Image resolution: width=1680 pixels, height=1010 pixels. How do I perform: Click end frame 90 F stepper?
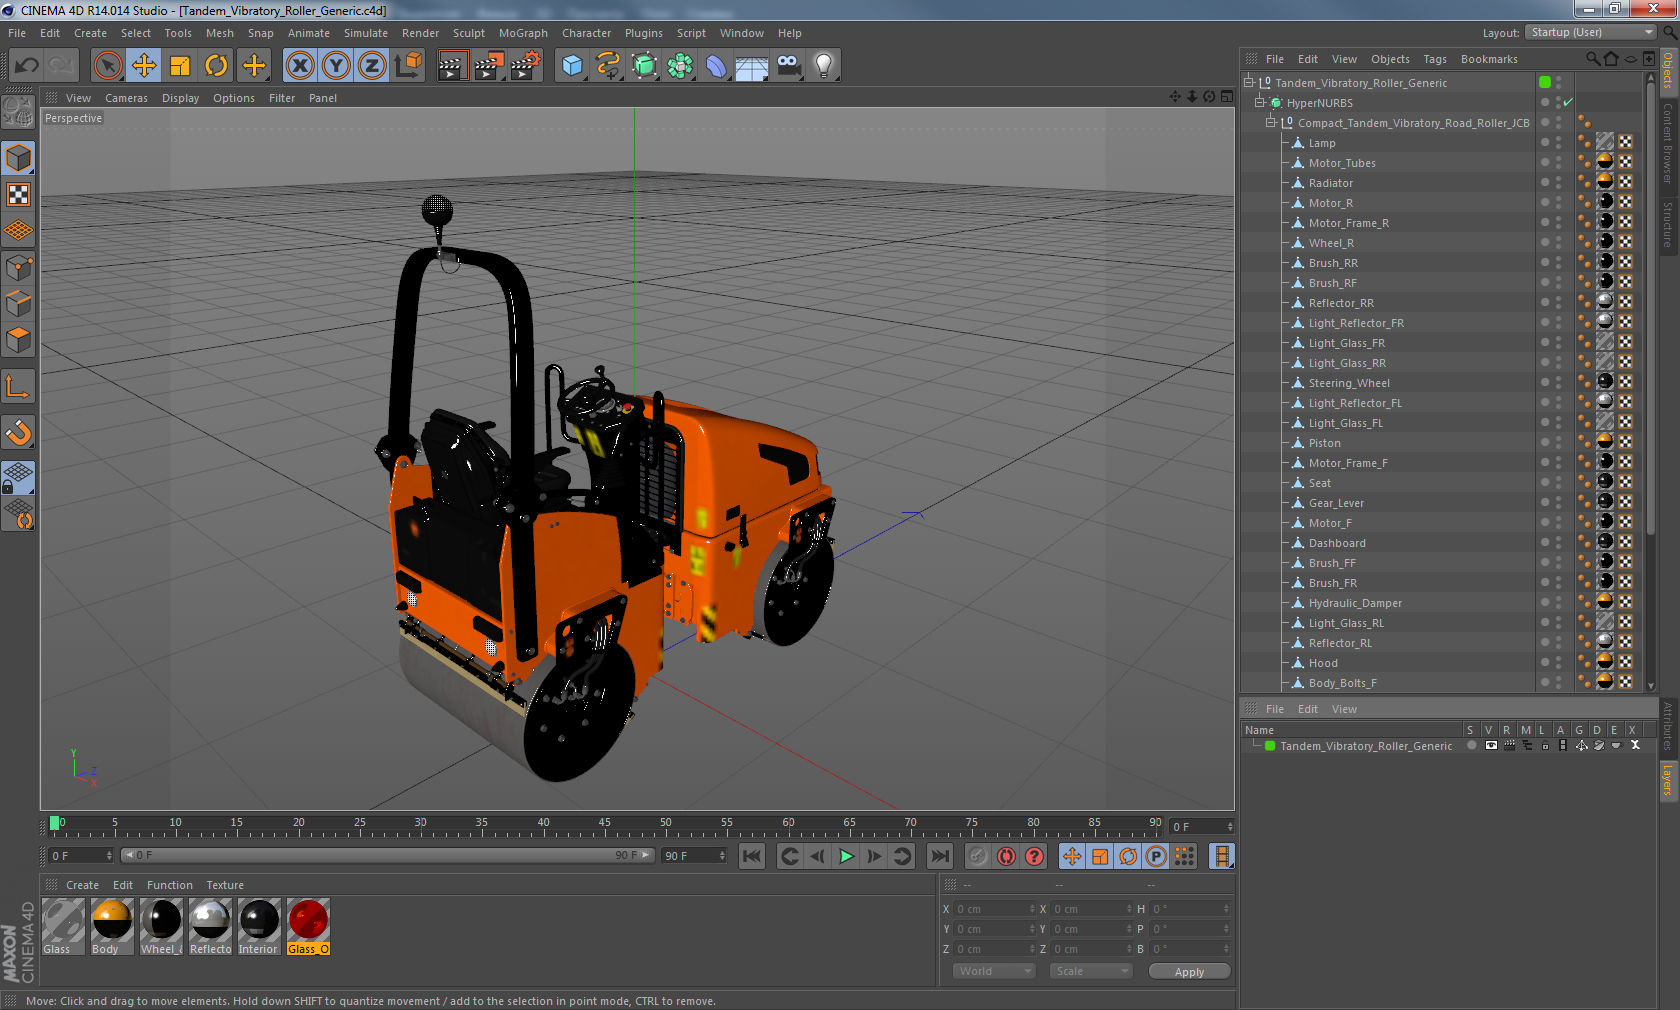(722, 856)
